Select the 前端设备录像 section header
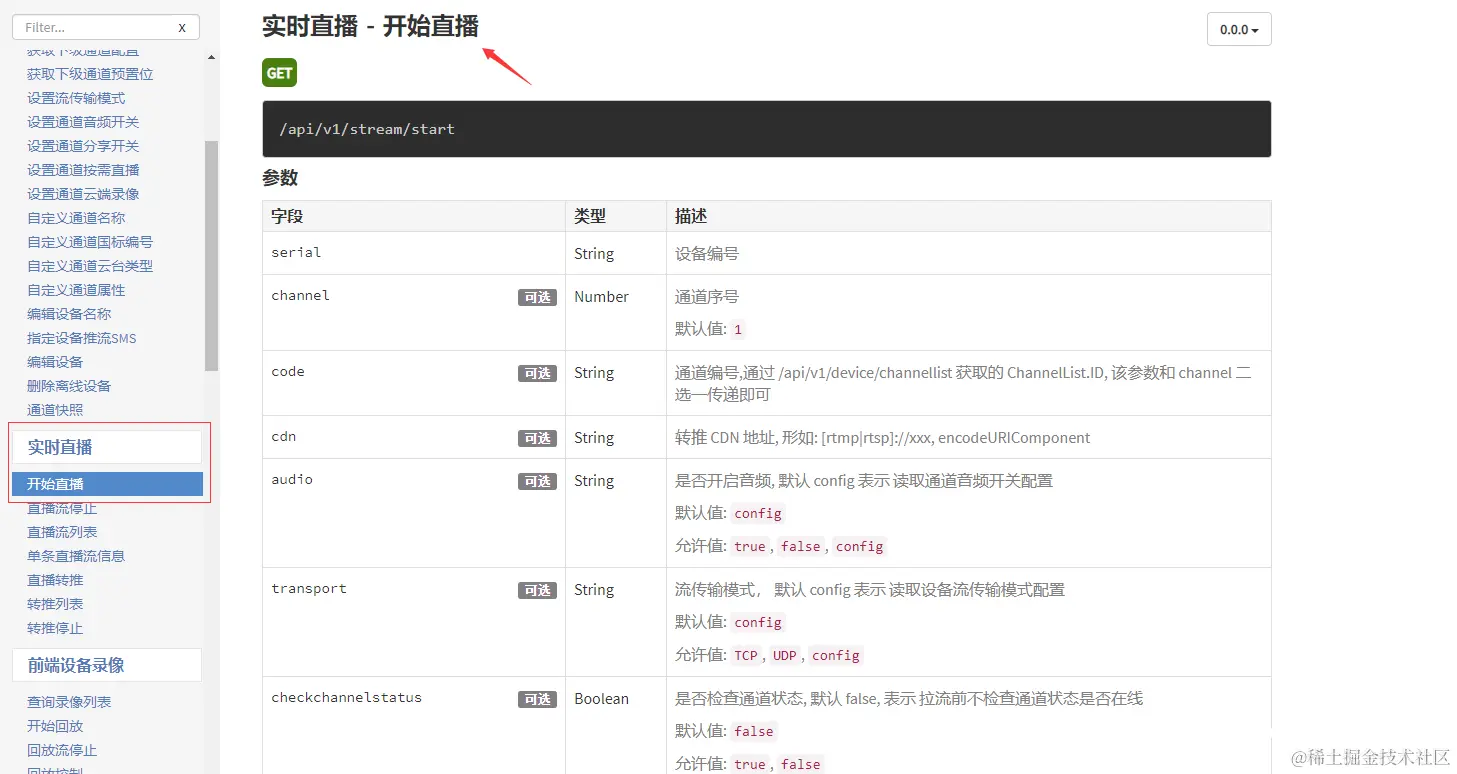The height and width of the screenshot is (774, 1457). click(x=107, y=665)
